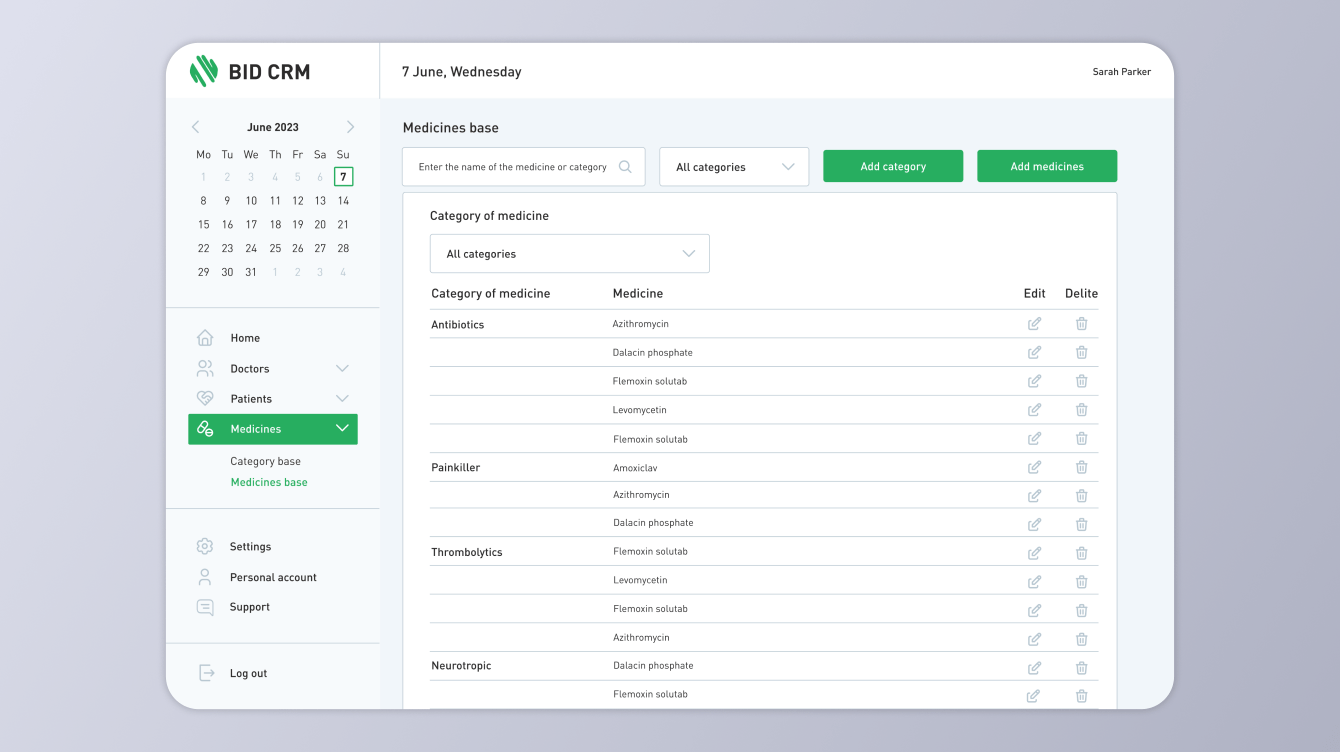The image size is (1340, 752).
Task: Click the Delite column header
Action: 1081,294
